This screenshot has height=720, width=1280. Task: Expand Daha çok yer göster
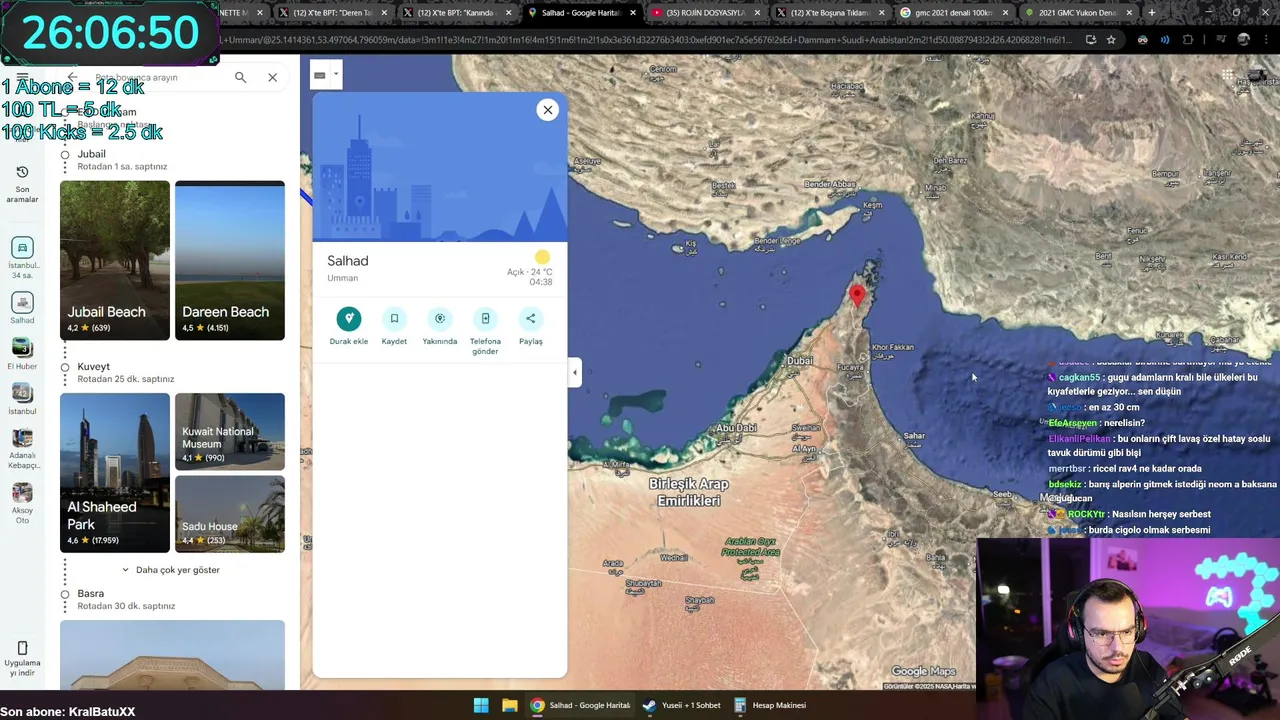coord(171,570)
